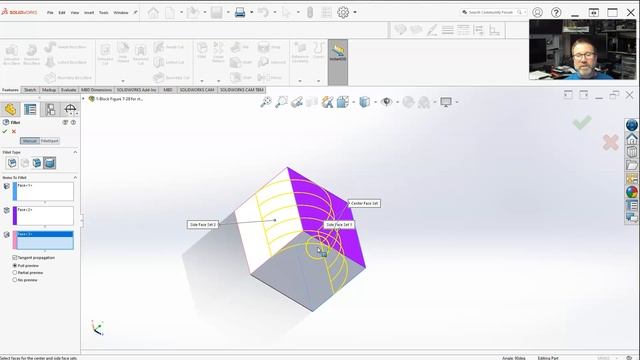Click the Zoom to Area icon

pyautogui.click(x=281, y=102)
